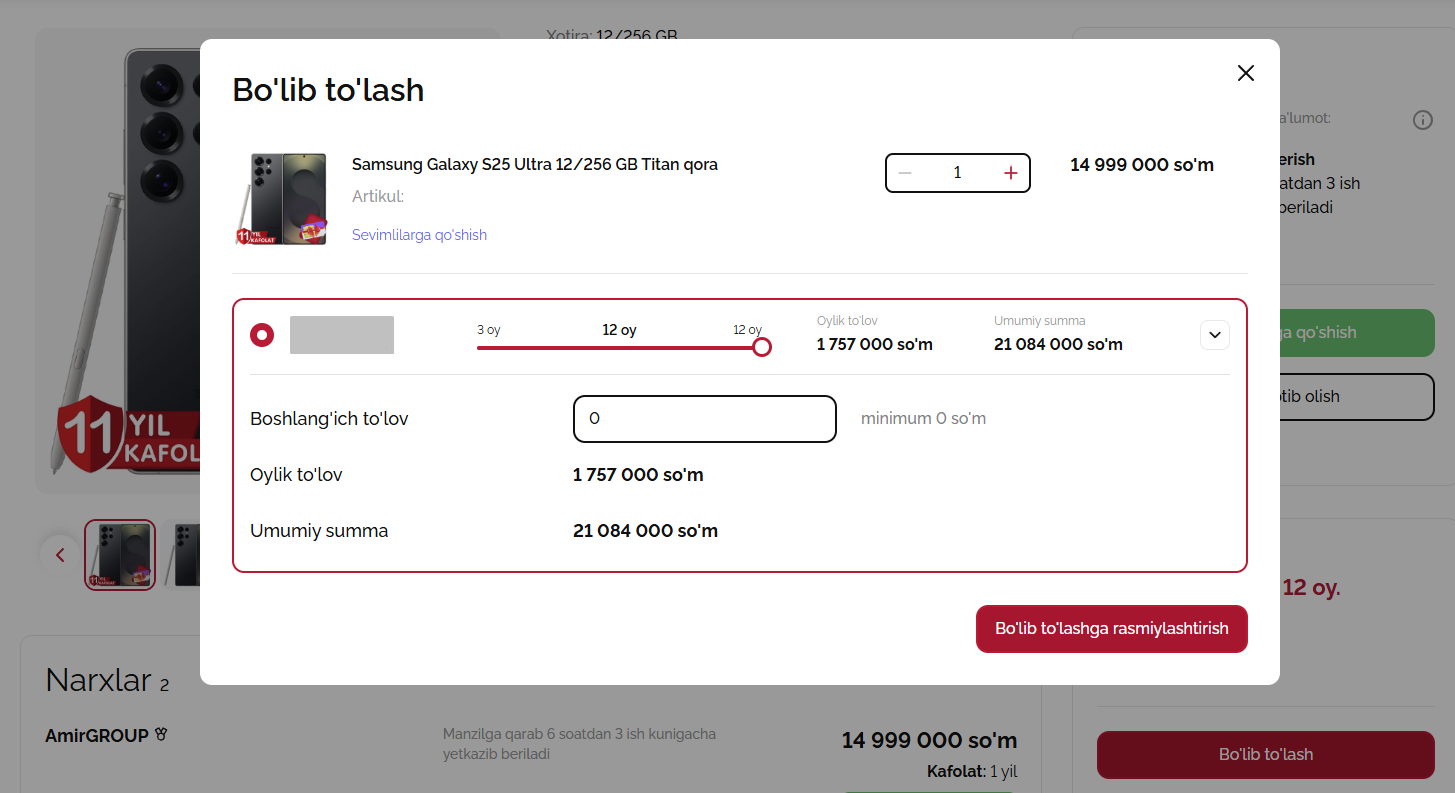This screenshot has width=1455, height=793.
Task: Close the Bo'lib to'lash dialog
Action: click(x=1245, y=73)
